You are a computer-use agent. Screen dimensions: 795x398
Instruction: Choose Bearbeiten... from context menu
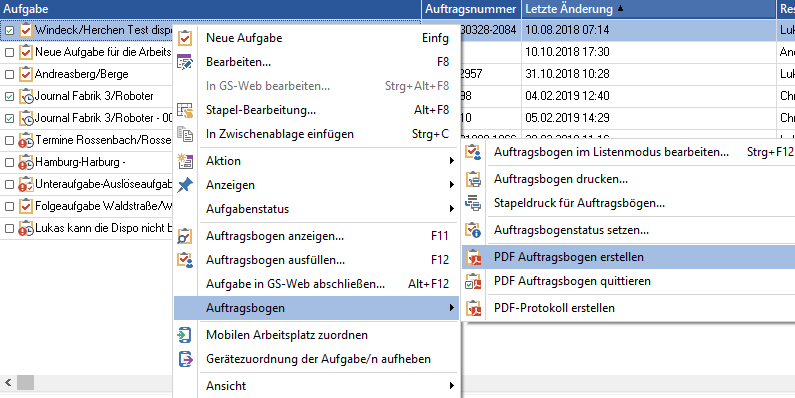[316, 62]
